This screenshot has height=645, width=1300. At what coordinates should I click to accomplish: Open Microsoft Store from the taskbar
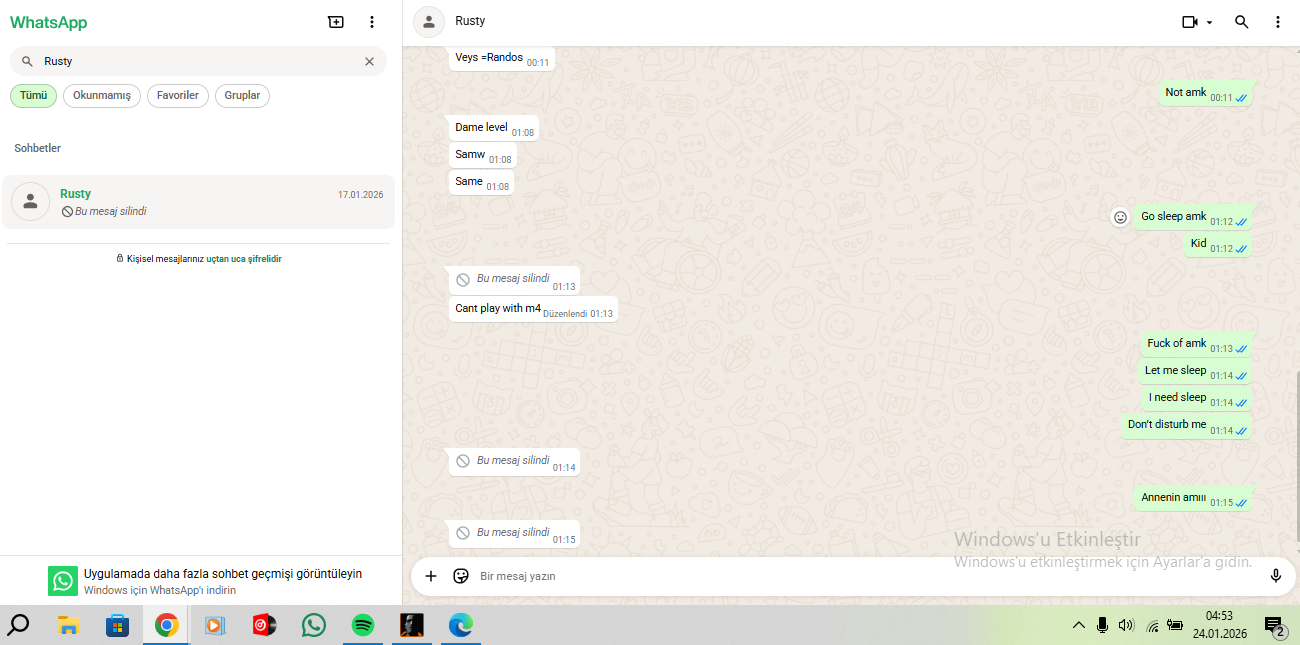[x=117, y=626]
